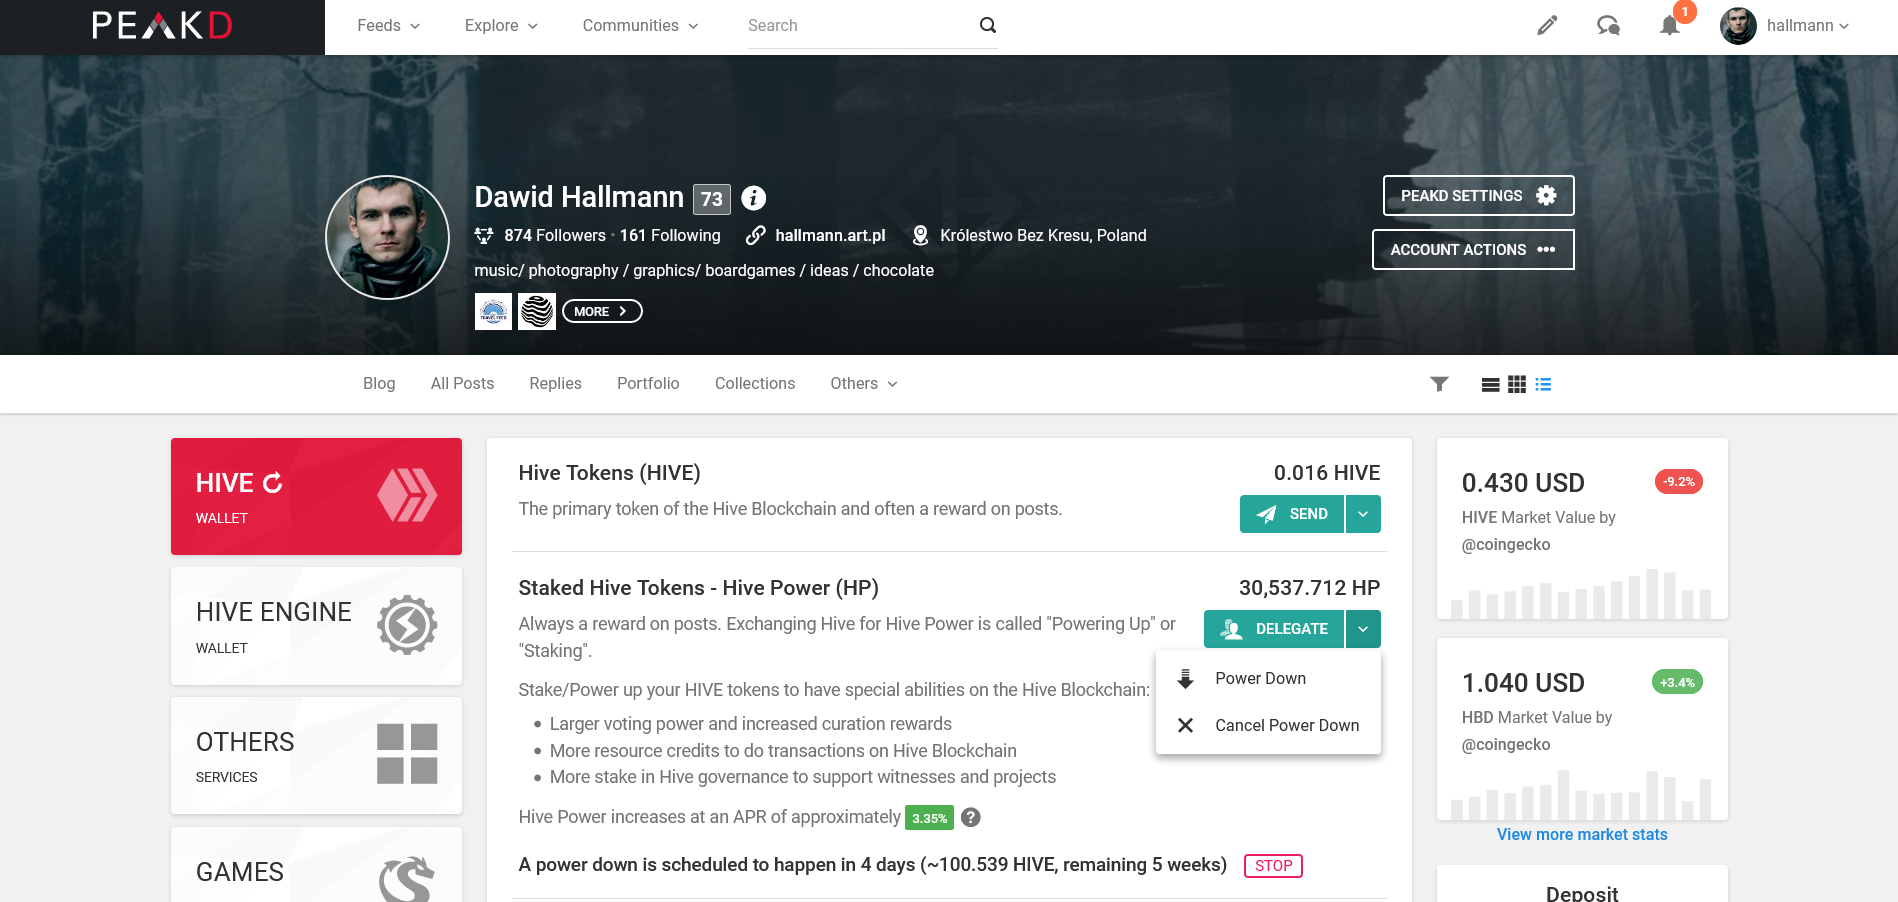The image size is (1898, 902).
Task: Click the 3.35% APR badge
Action: (x=929, y=818)
